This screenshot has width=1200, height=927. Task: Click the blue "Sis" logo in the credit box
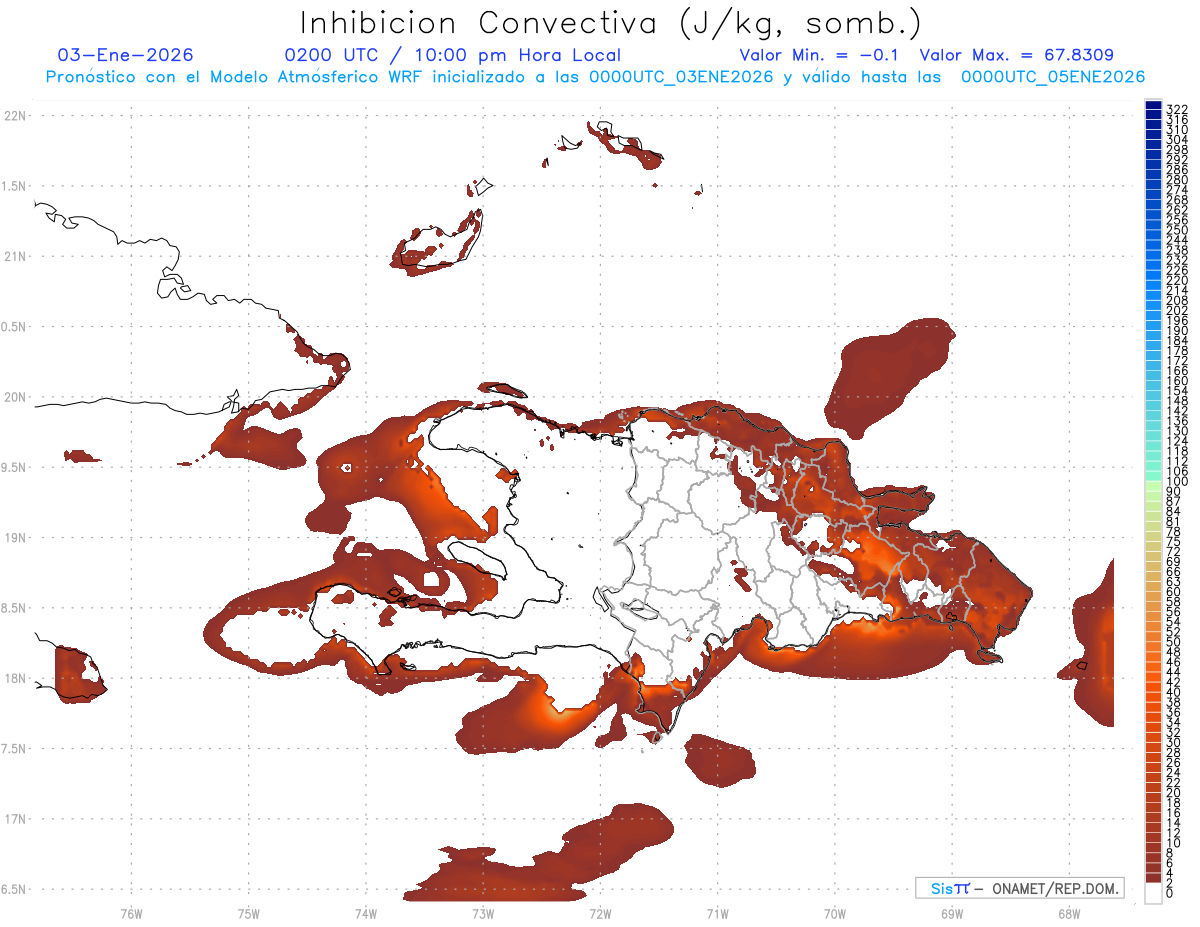941,888
